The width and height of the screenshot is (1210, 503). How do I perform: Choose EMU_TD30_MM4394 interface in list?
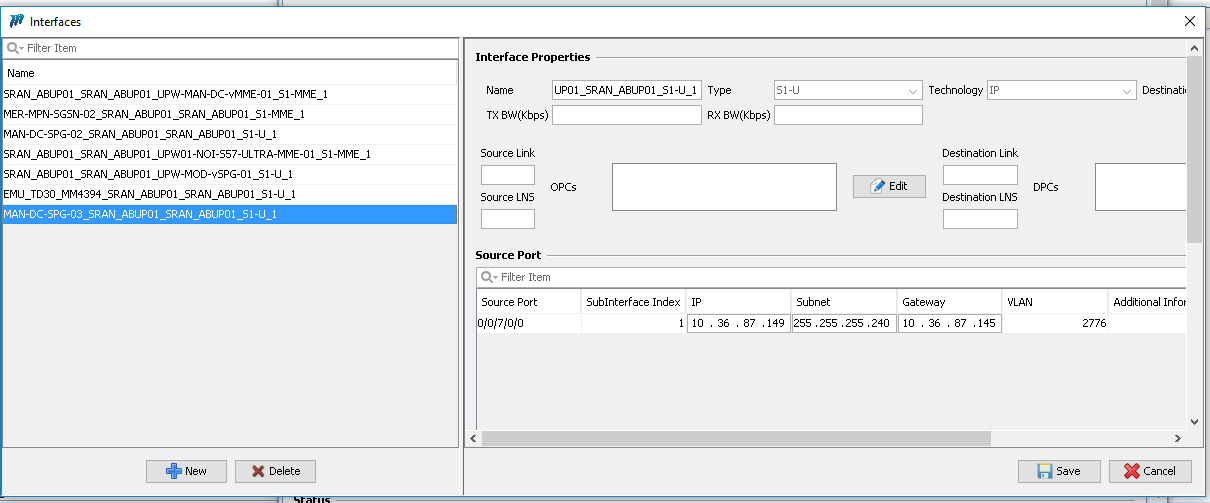point(149,194)
